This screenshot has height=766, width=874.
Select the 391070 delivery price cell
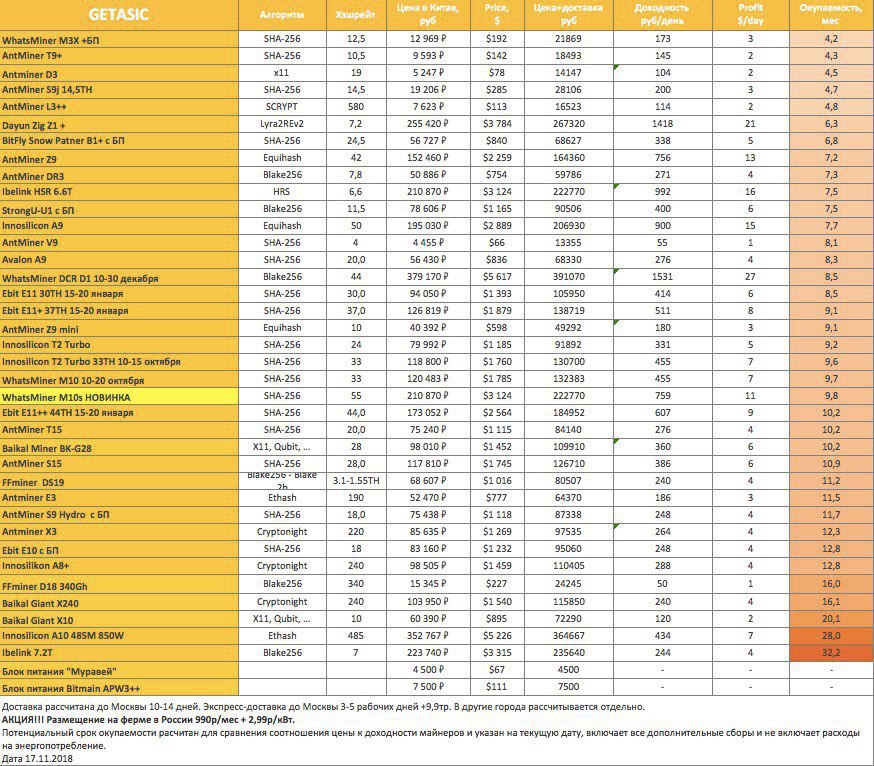pos(569,277)
